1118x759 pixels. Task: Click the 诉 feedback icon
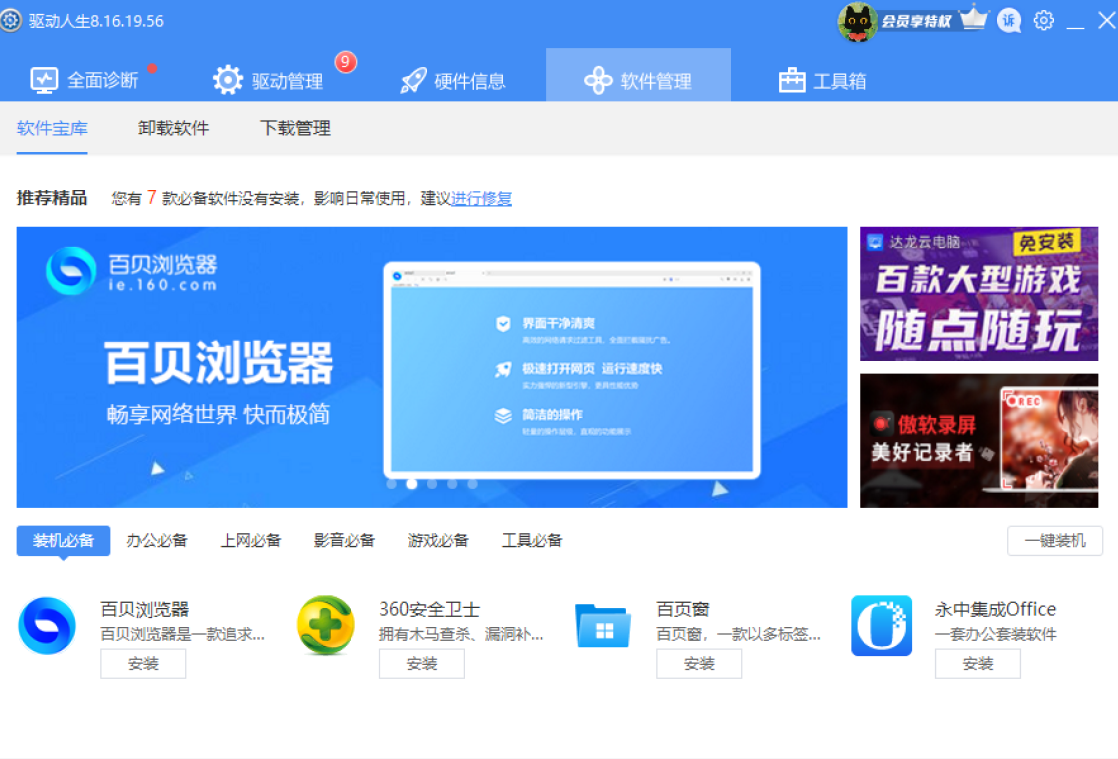point(1009,21)
